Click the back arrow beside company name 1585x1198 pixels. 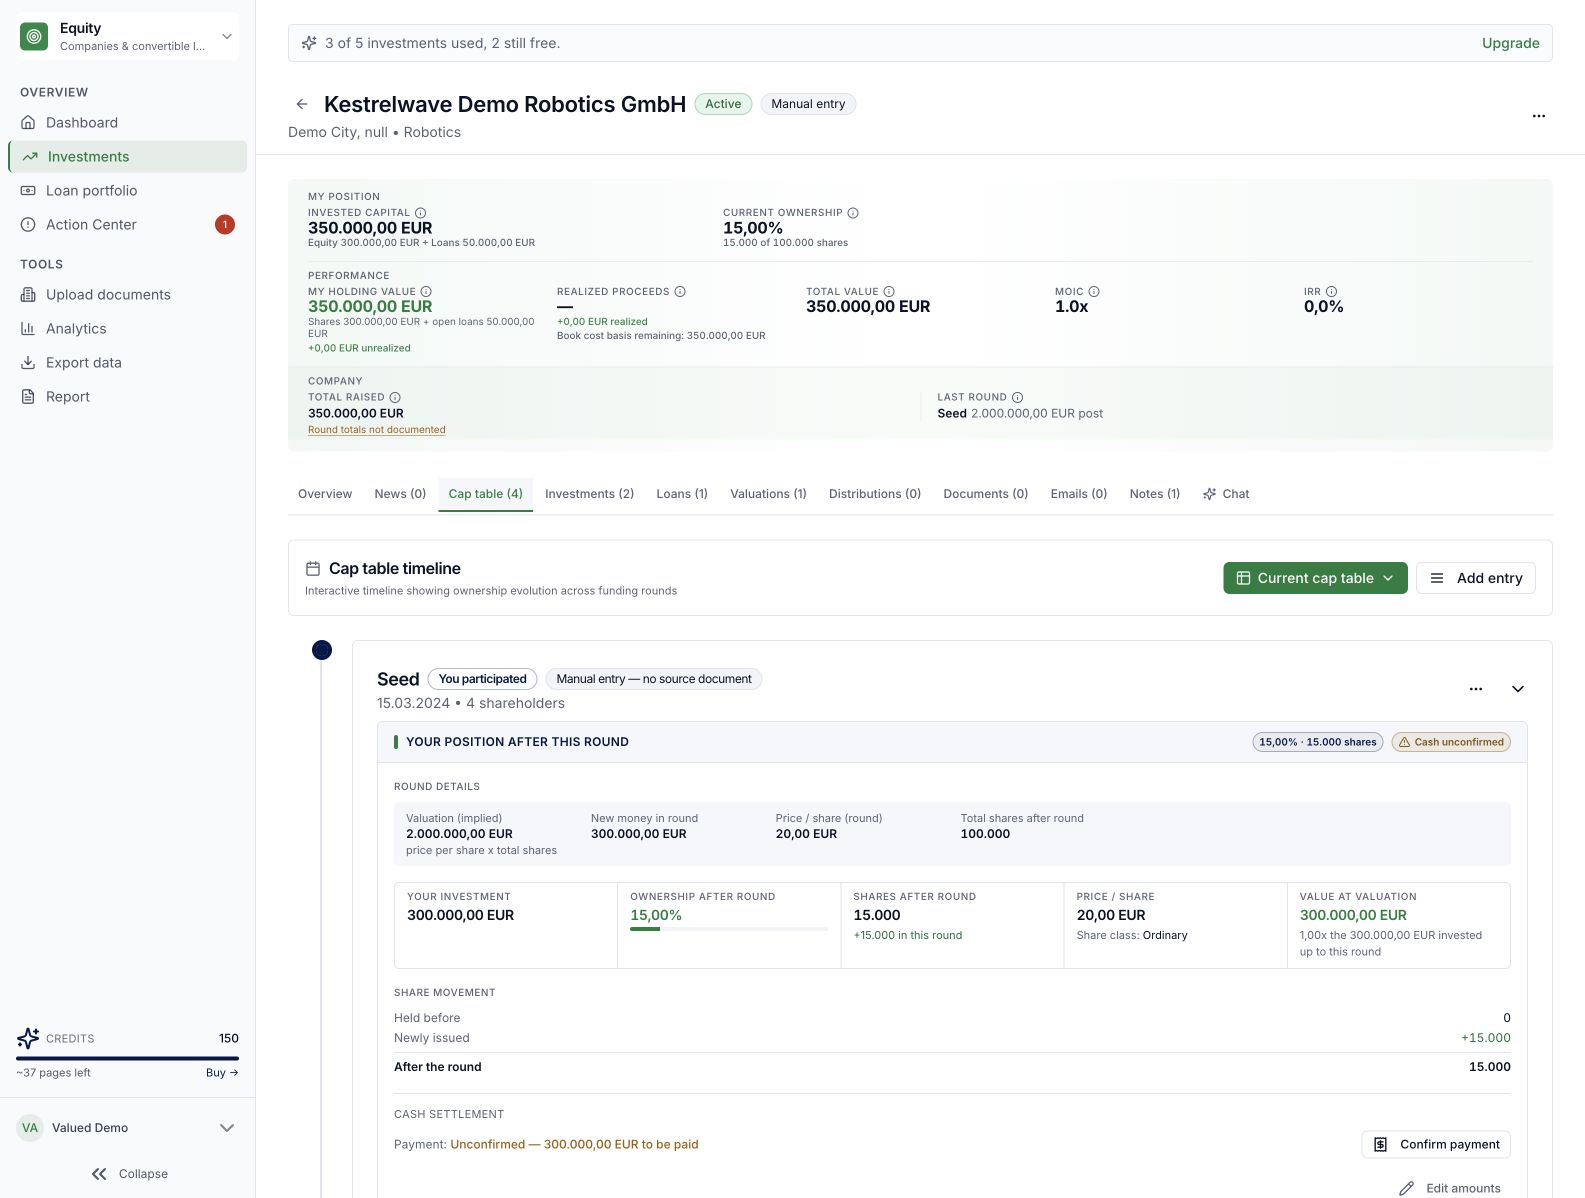pos(301,104)
